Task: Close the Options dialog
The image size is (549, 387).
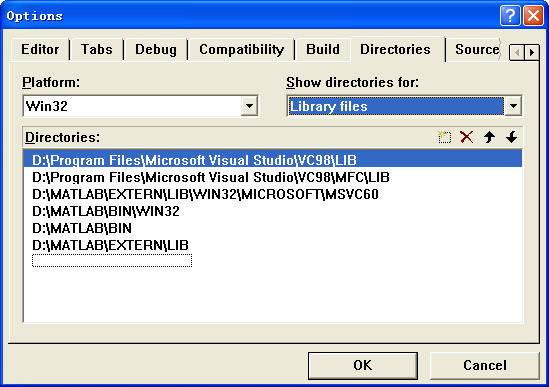Action: click(533, 16)
